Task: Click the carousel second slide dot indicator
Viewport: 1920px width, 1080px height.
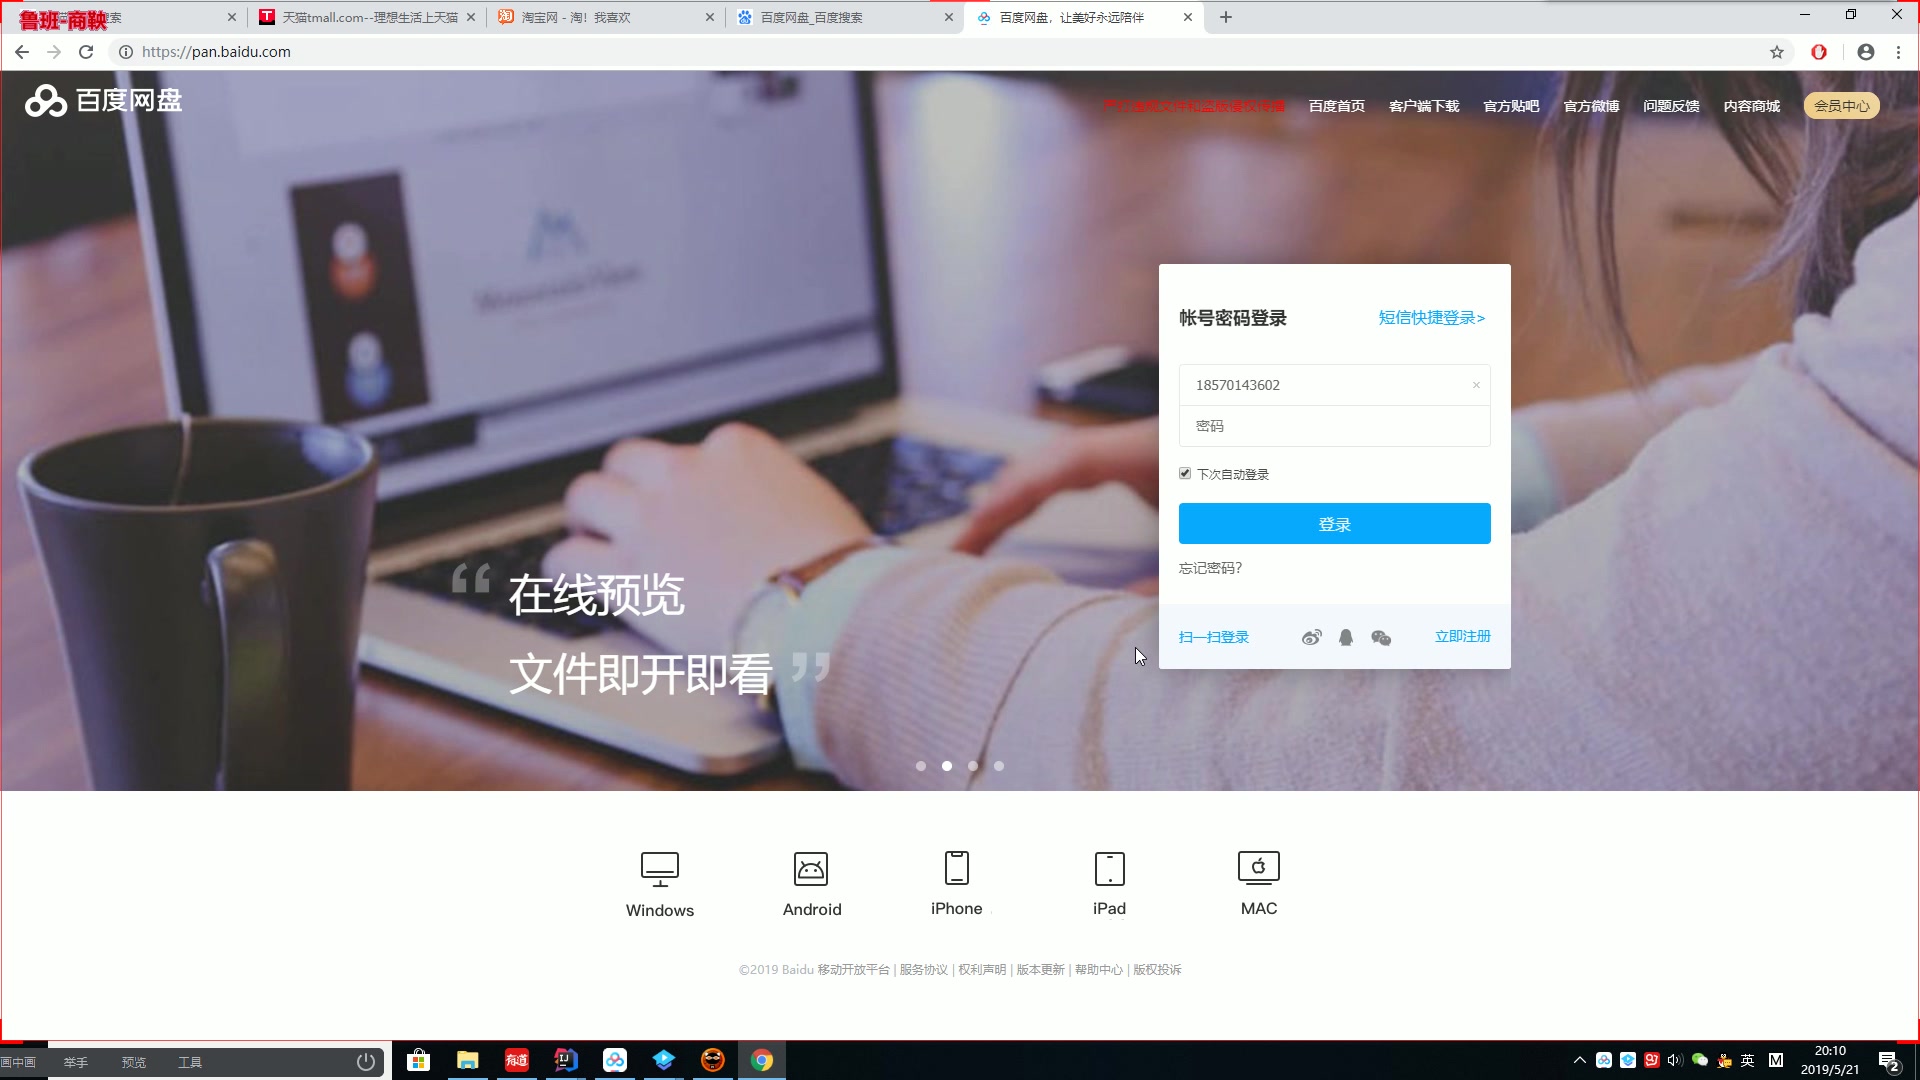Action: click(945, 766)
